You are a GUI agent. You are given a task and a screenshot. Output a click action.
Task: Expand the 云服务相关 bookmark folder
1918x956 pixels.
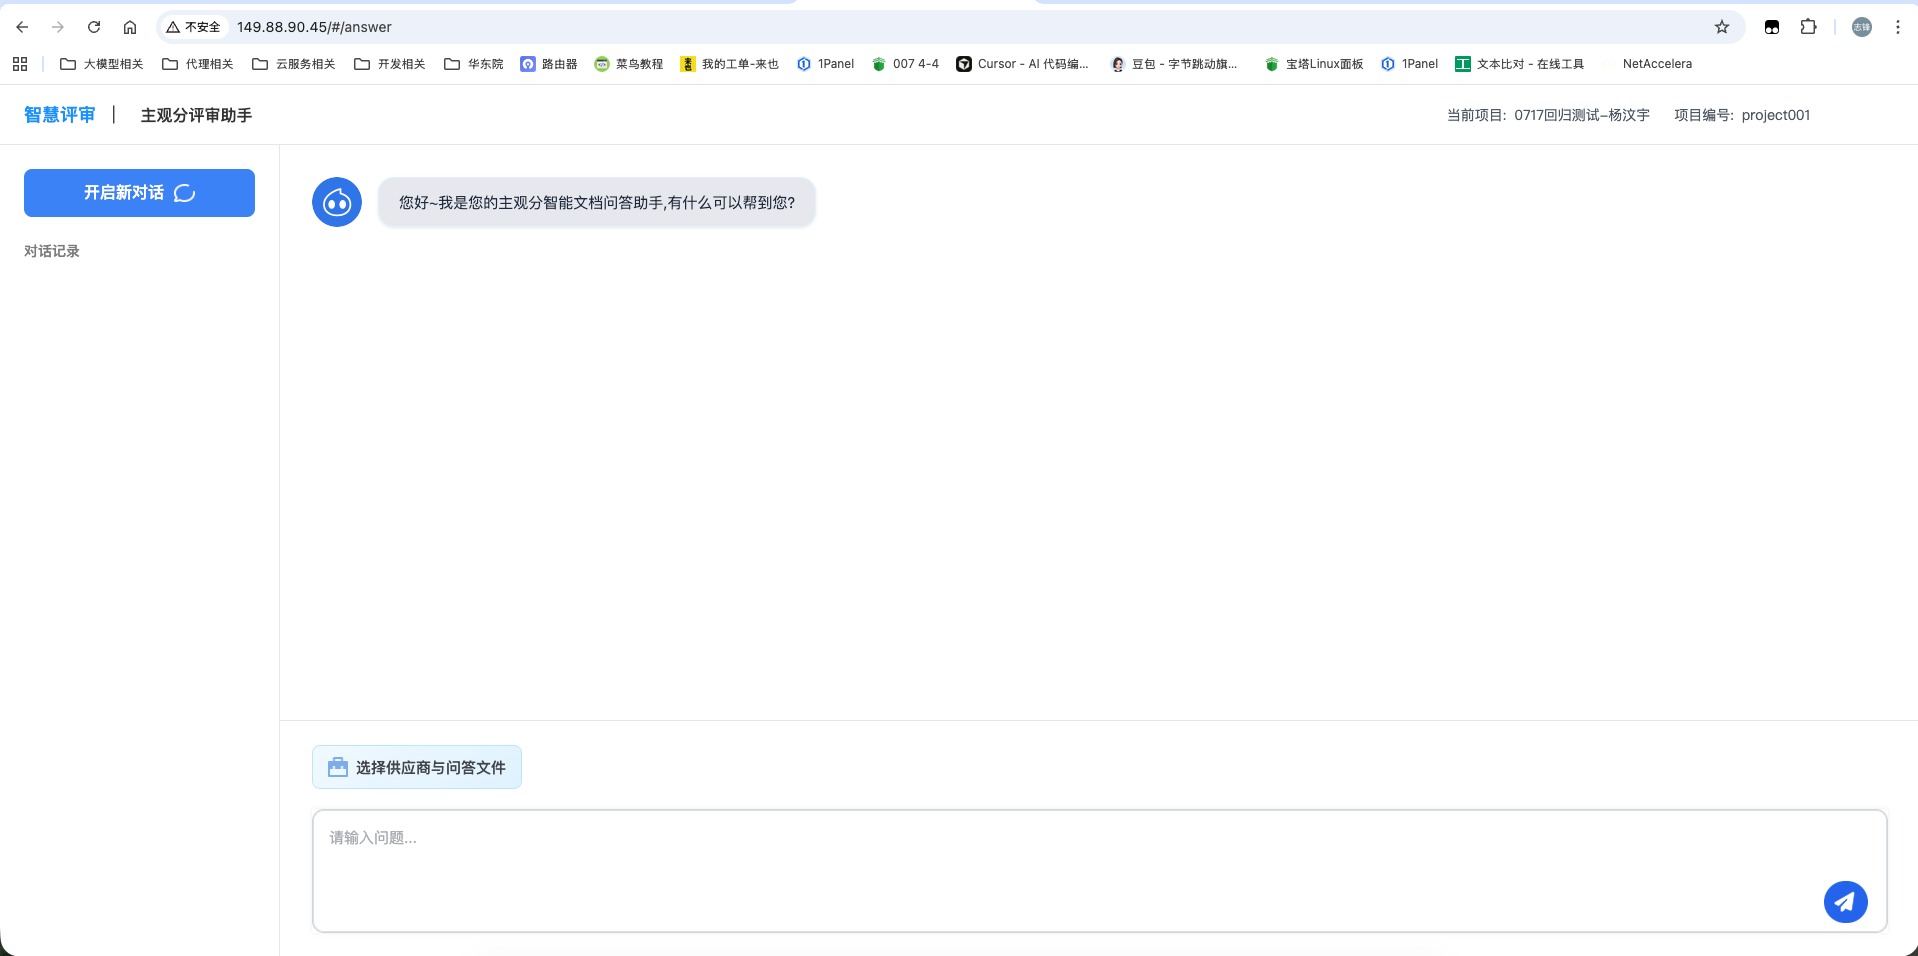click(x=294, y=64)
